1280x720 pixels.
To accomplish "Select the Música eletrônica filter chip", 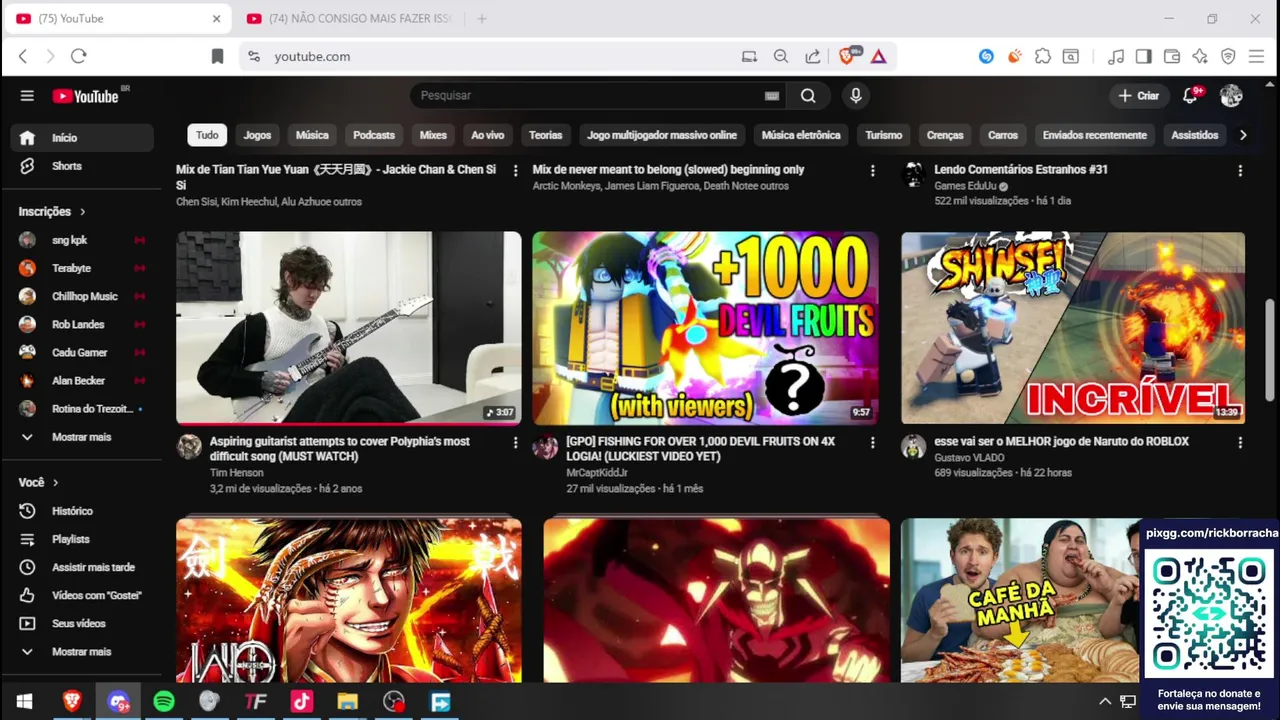I will tap(801, 135).
